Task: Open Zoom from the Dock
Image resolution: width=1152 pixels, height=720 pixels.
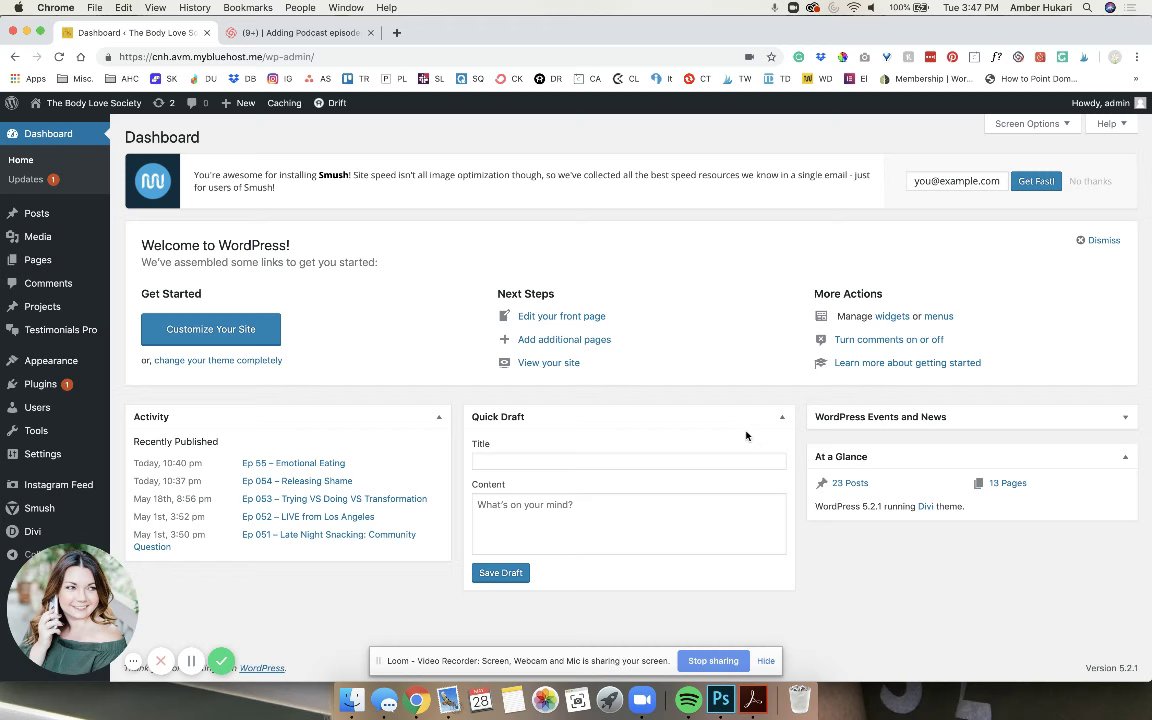Action: pyautogui.click(x=642, y=699)
